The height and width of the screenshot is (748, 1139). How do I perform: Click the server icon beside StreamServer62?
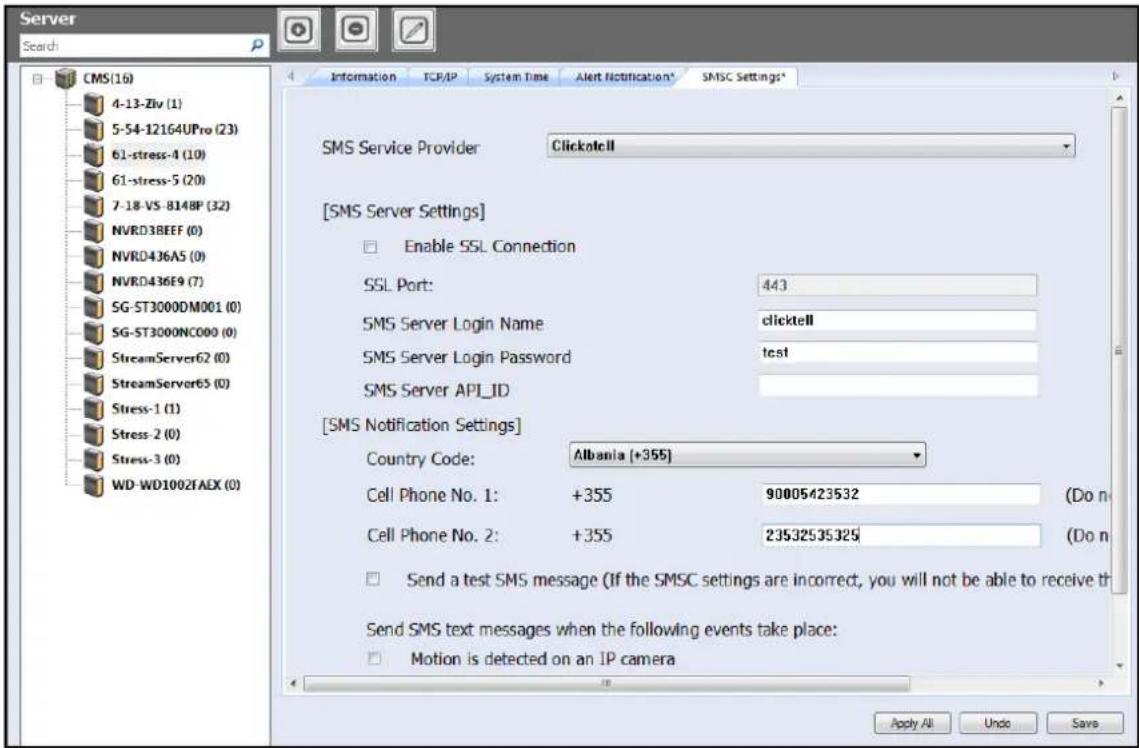click(x=94, y=358)
